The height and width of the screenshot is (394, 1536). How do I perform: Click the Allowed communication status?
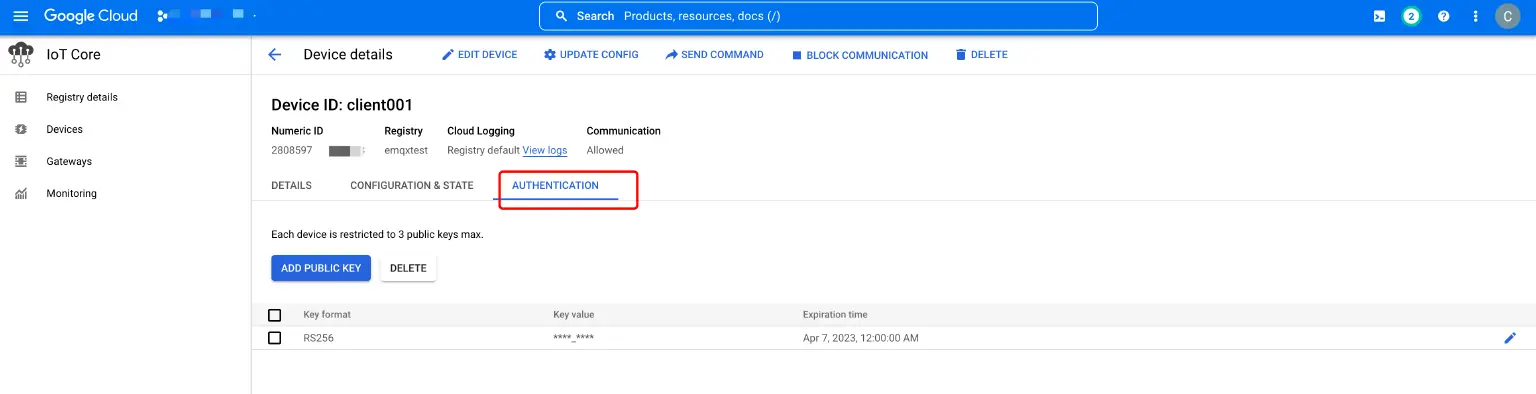(605, 150)
